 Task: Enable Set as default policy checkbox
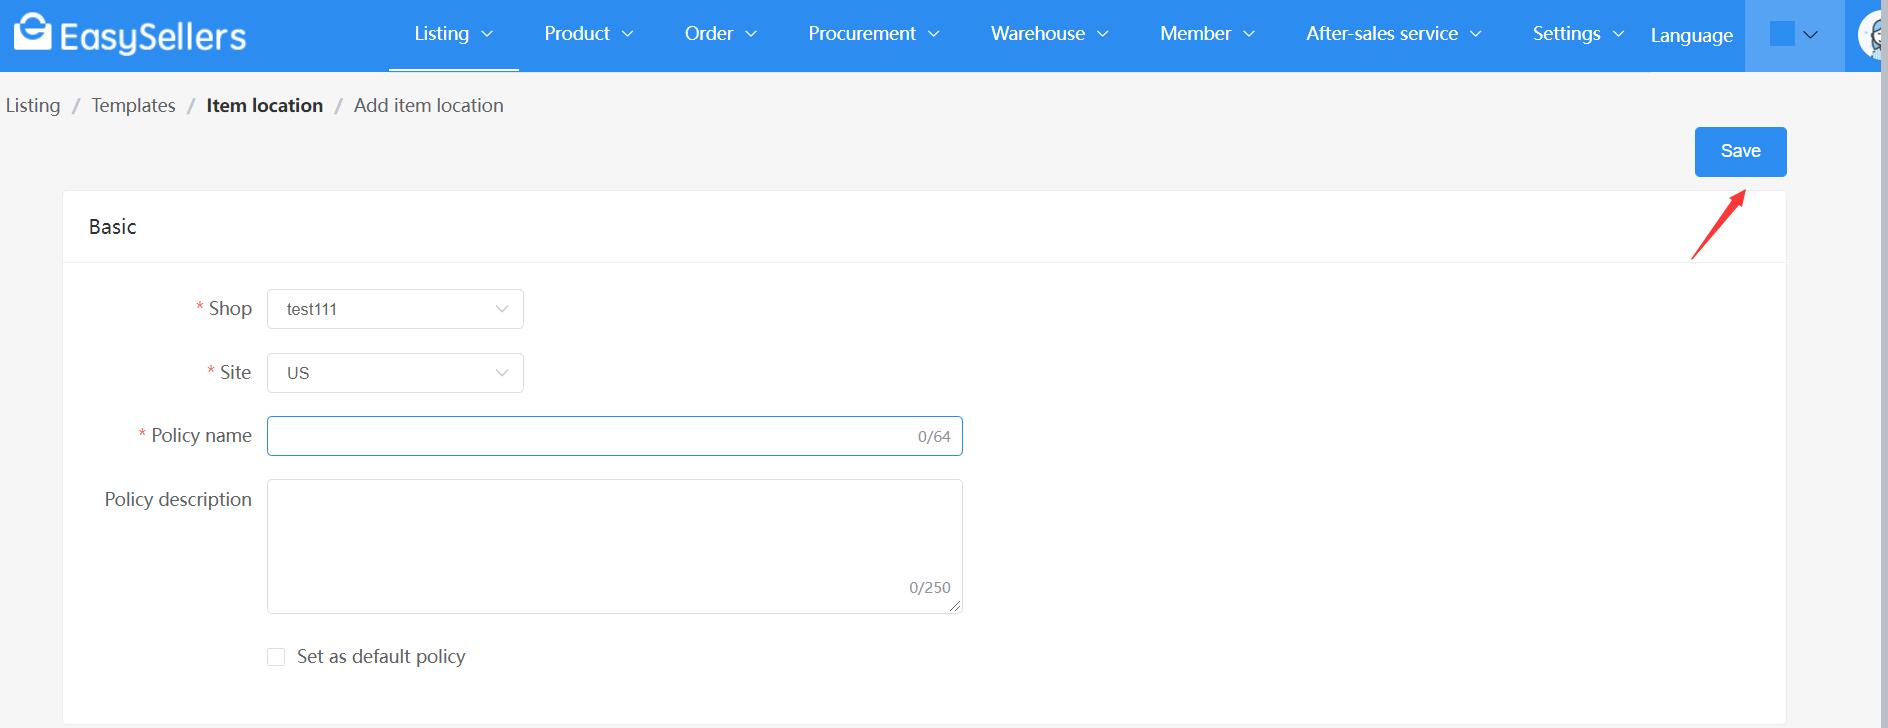pyautogui.click(x=276, y=657)
